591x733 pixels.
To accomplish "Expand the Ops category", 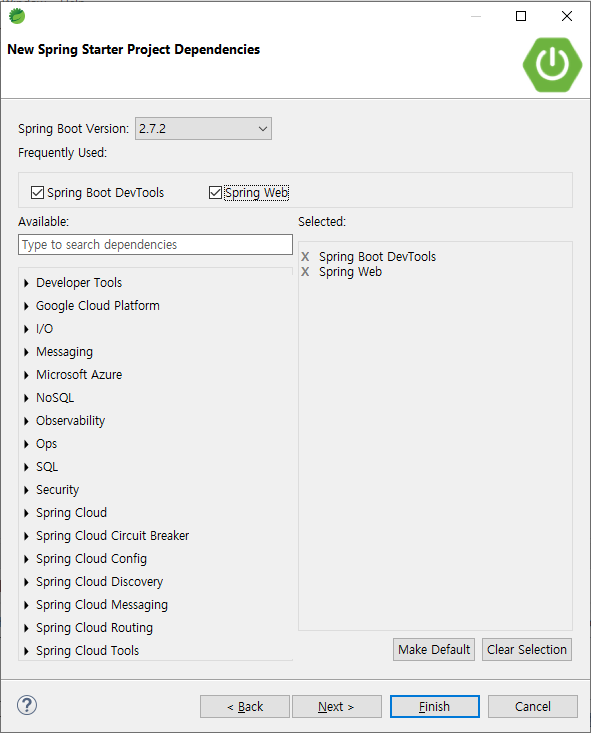I will pos(26,444).
